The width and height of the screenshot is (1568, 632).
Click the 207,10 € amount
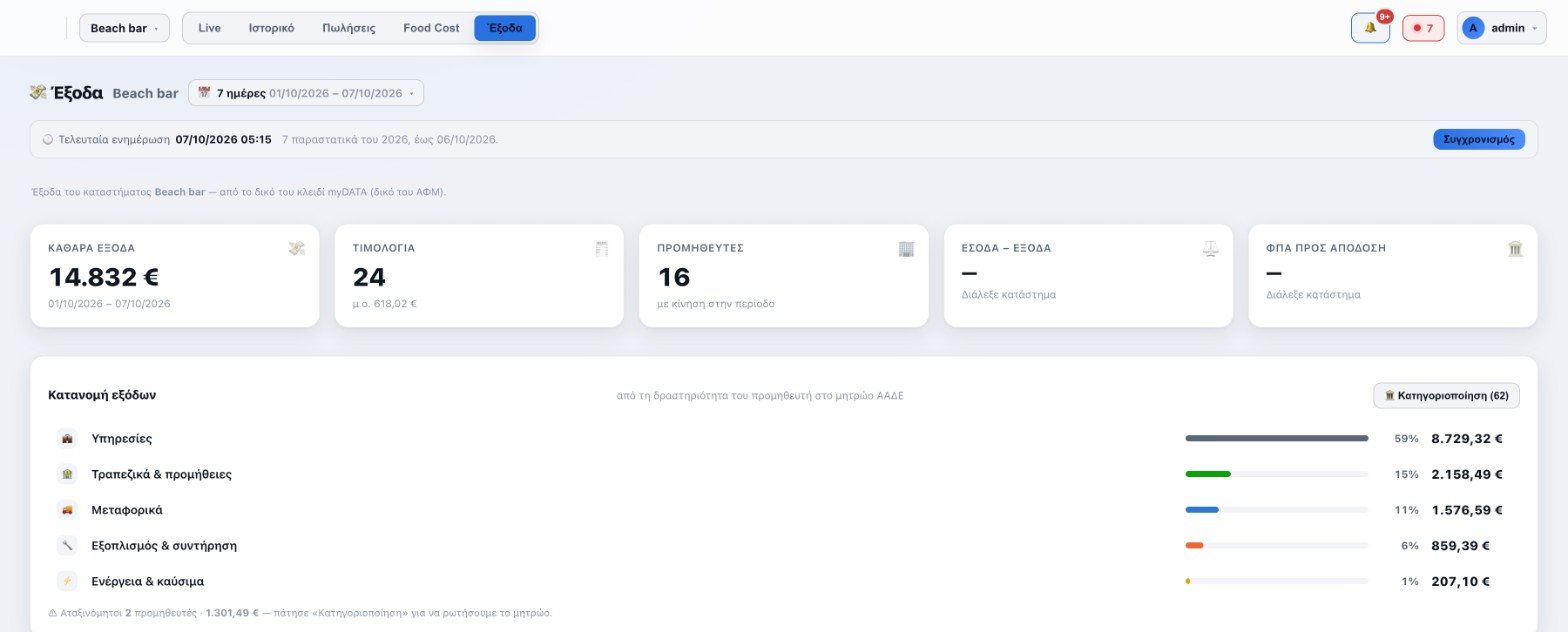pyautogui.click(x=1461, y=581)
